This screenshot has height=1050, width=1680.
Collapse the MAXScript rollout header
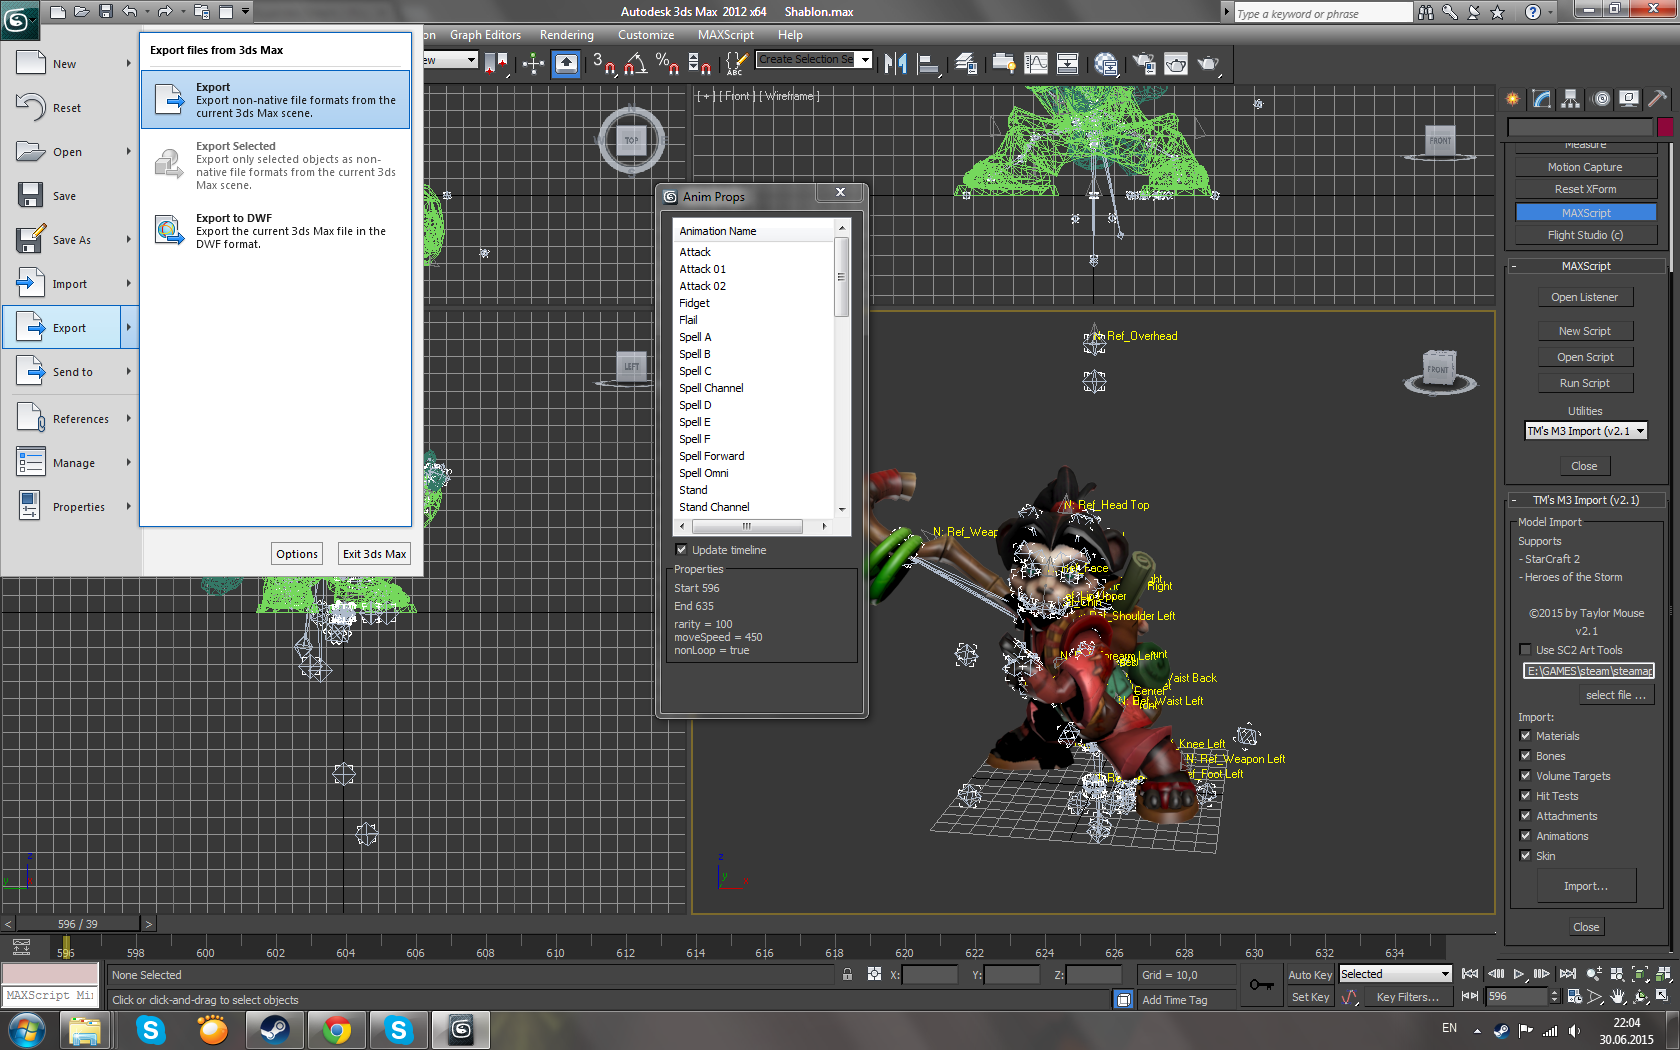point(1585,266)
